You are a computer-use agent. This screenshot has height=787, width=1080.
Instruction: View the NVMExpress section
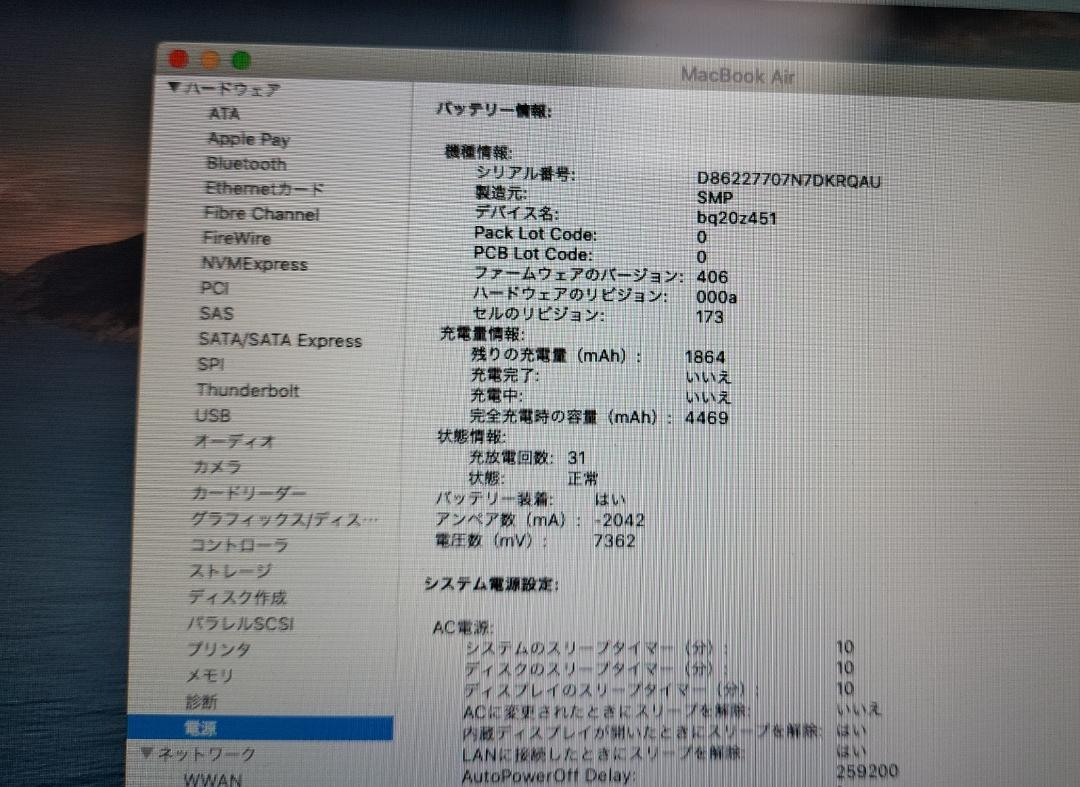(254, 264)
